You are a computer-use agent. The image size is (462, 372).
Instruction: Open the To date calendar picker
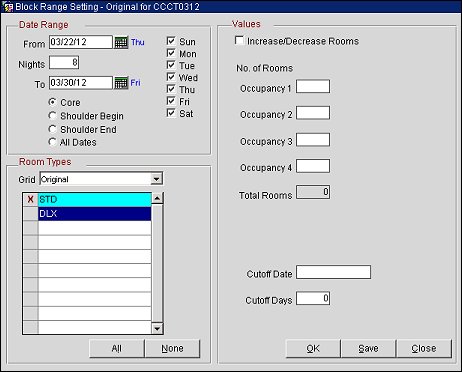click(121, 83)
